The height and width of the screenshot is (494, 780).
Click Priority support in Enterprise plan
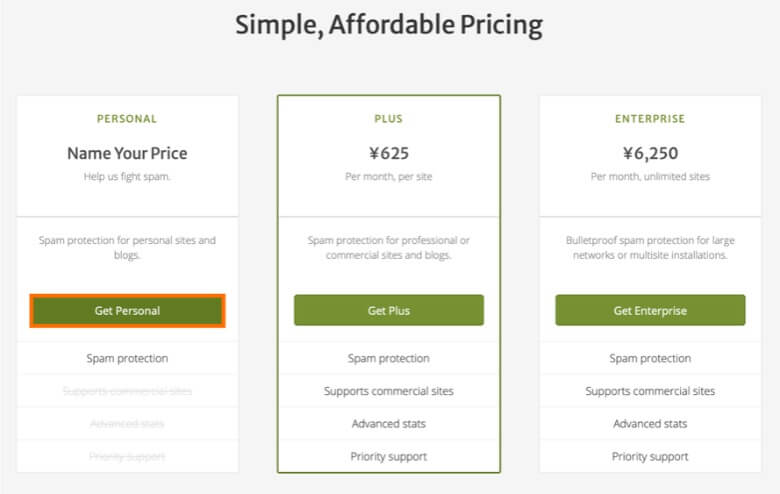tap(650, 457)
